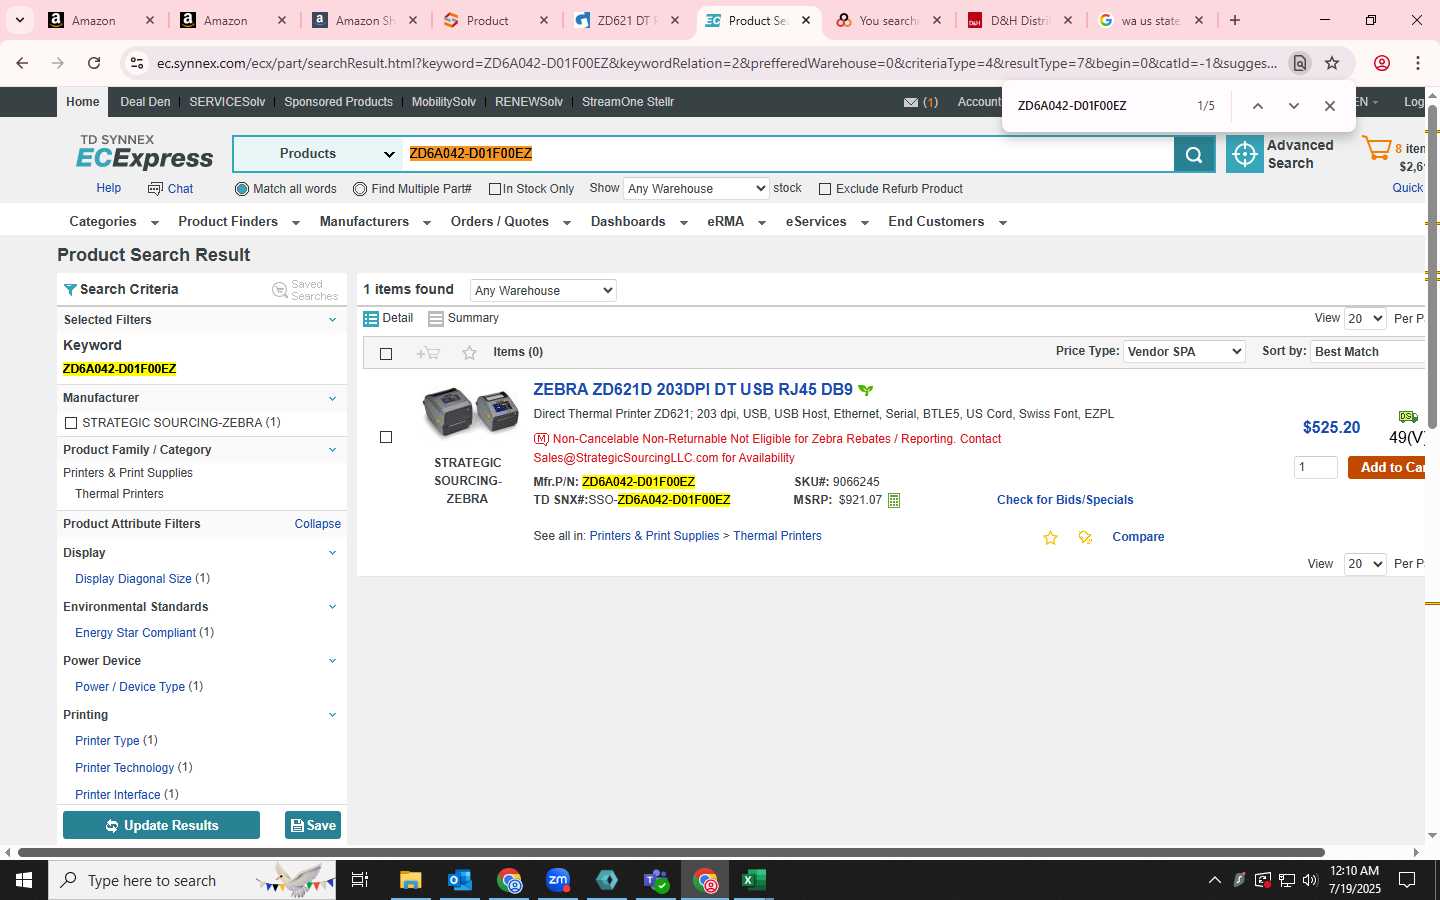Click the tag icon beside Compare
The height and width of the screenshot is (900, 1440).
(1085, 538)
